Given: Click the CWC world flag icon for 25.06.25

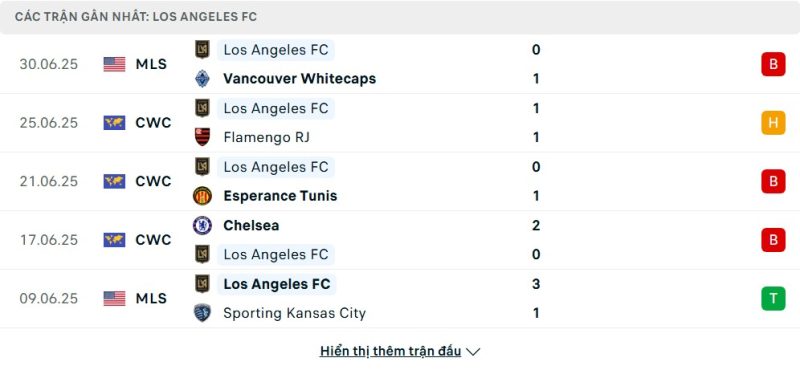Looking at the screenshot, I should (x=114, y=122).
